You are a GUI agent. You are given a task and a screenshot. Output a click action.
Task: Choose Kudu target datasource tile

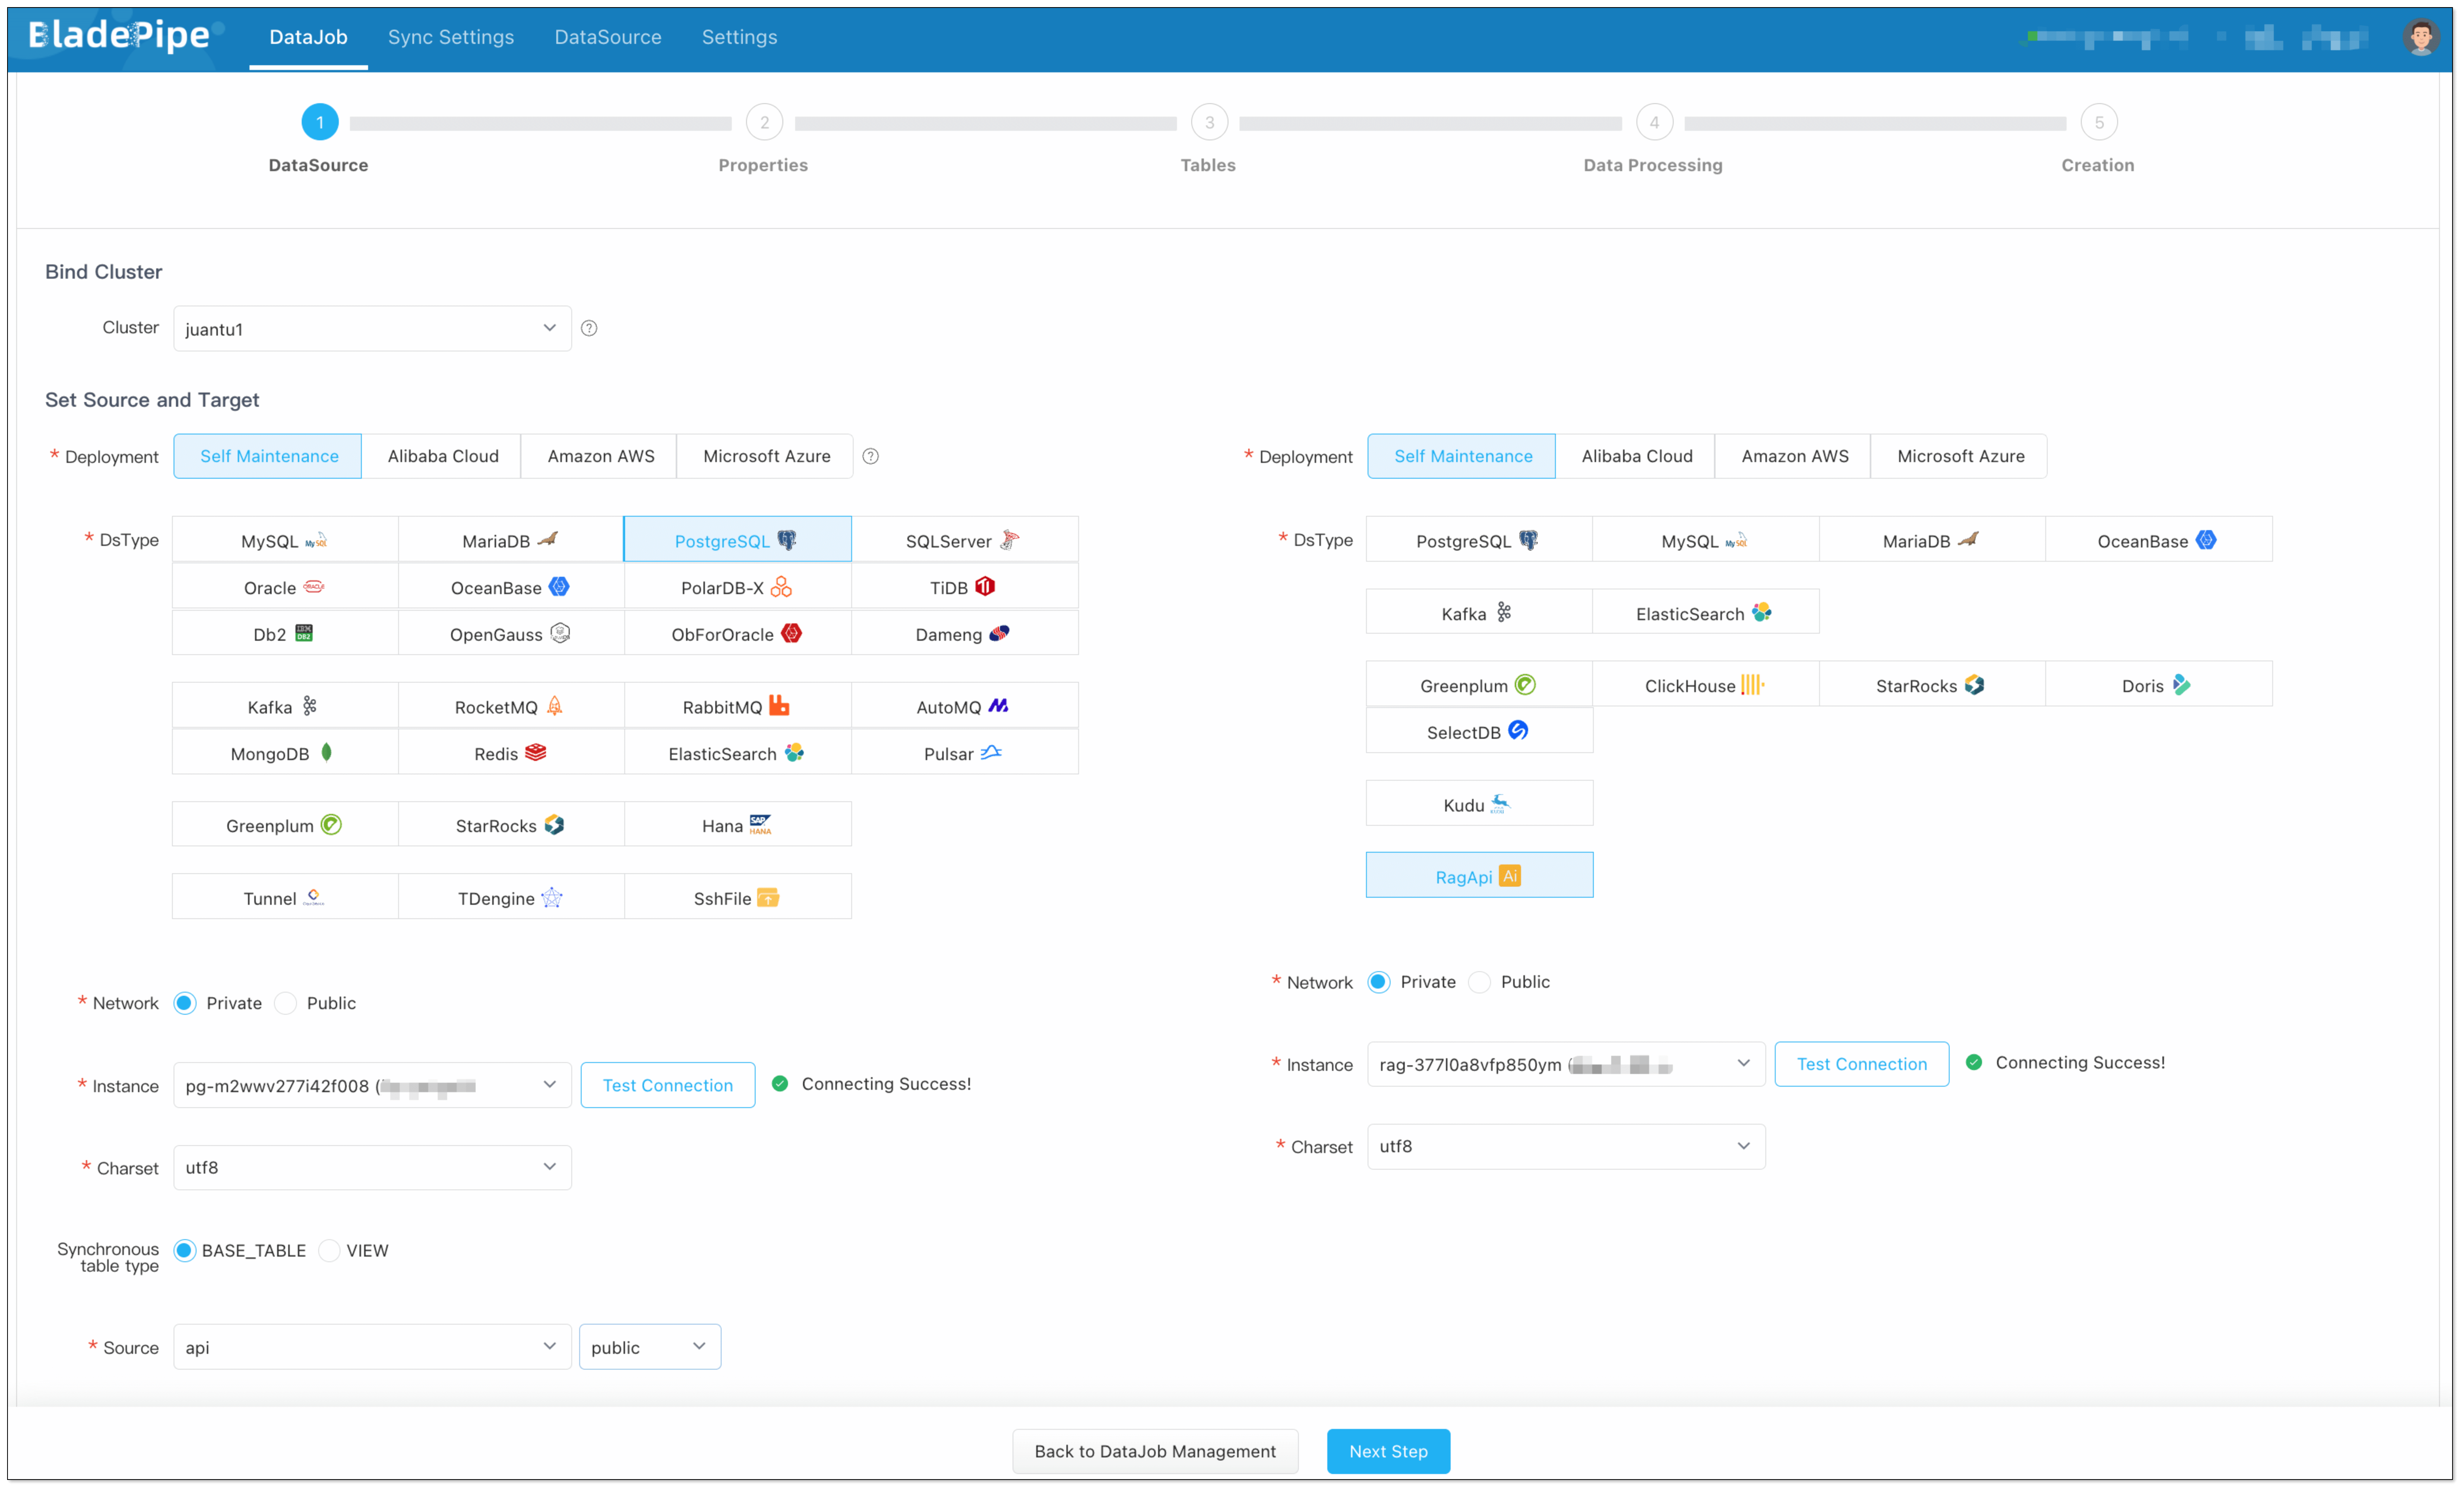[1478, 804]
